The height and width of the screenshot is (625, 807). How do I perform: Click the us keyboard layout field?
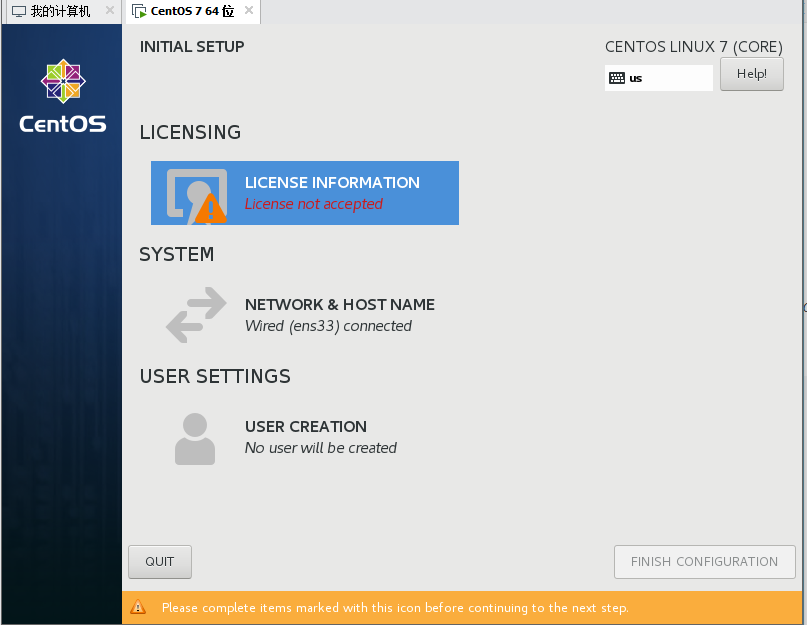(658, 78)
